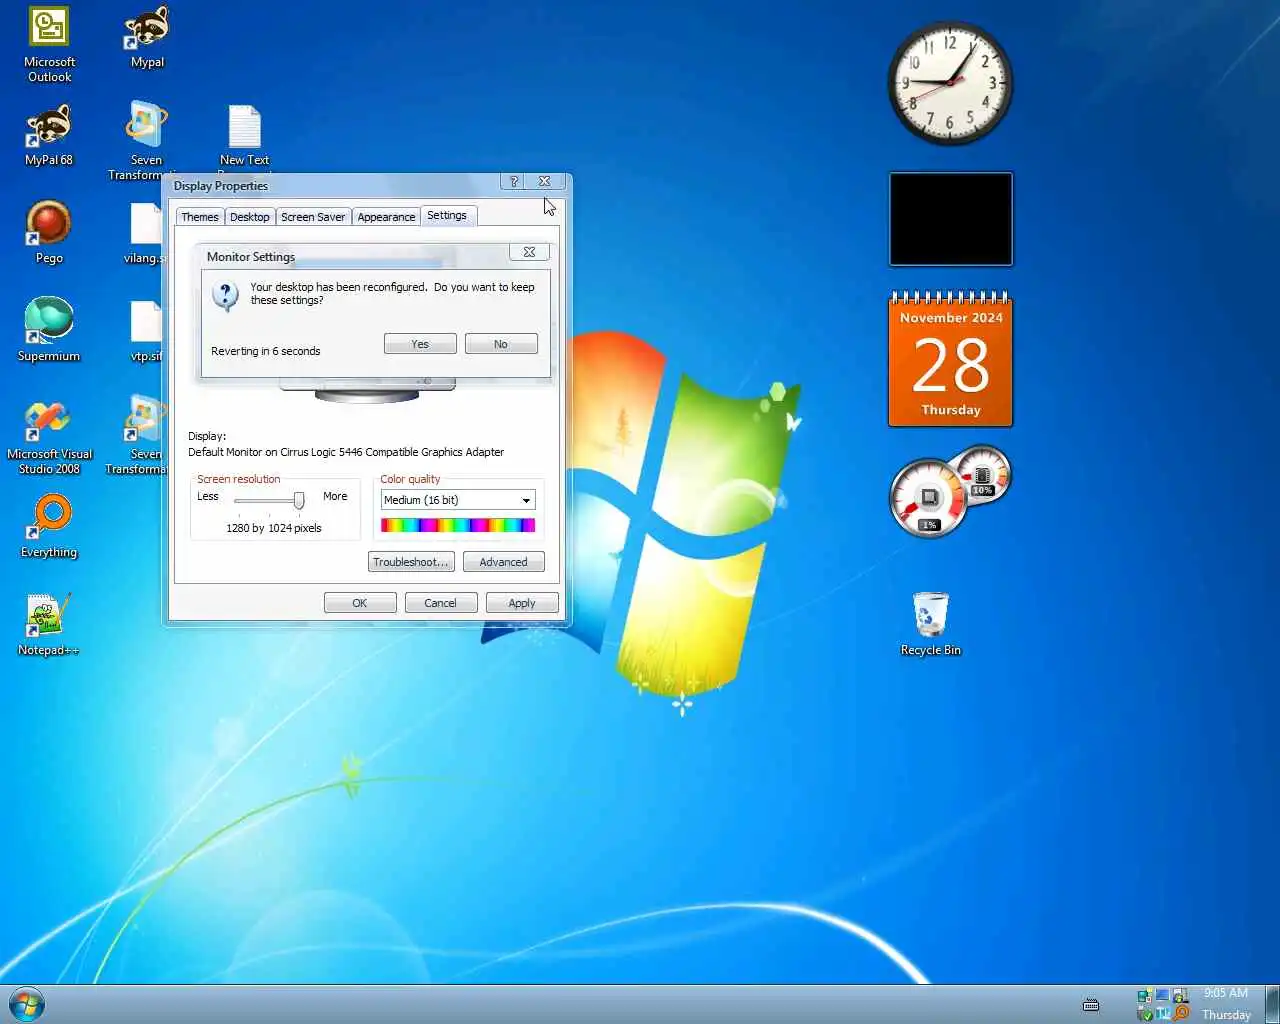
Task: Click the CPU meter gauge gadget
Action: coord(929,498)
